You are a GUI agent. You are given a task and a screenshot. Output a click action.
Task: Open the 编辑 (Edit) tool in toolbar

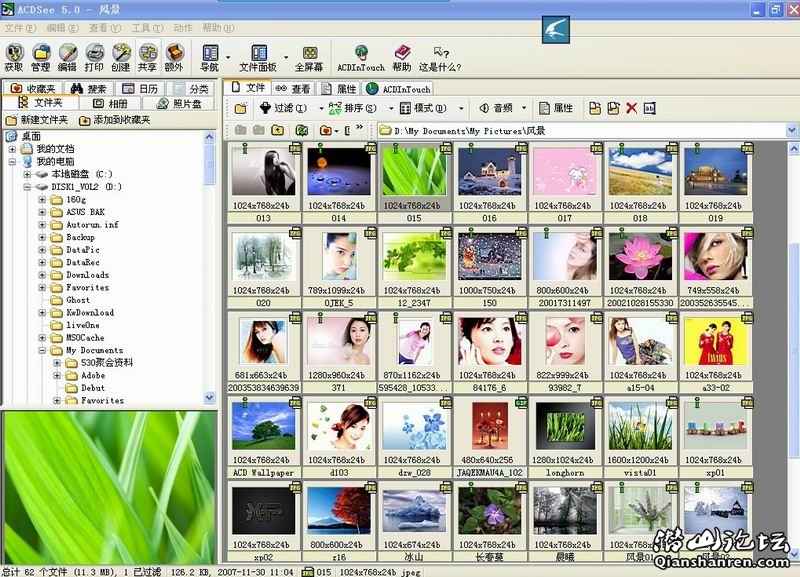click(67, 56)
